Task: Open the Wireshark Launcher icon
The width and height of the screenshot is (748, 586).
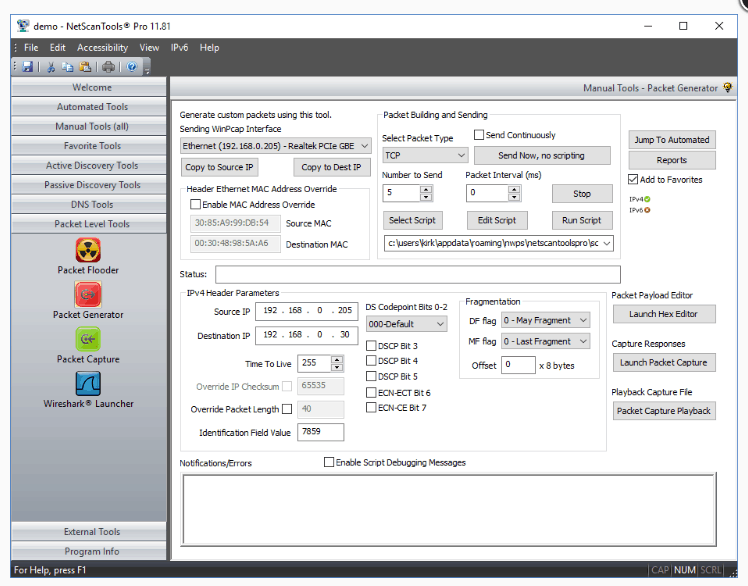Action: tap(88, 384)
